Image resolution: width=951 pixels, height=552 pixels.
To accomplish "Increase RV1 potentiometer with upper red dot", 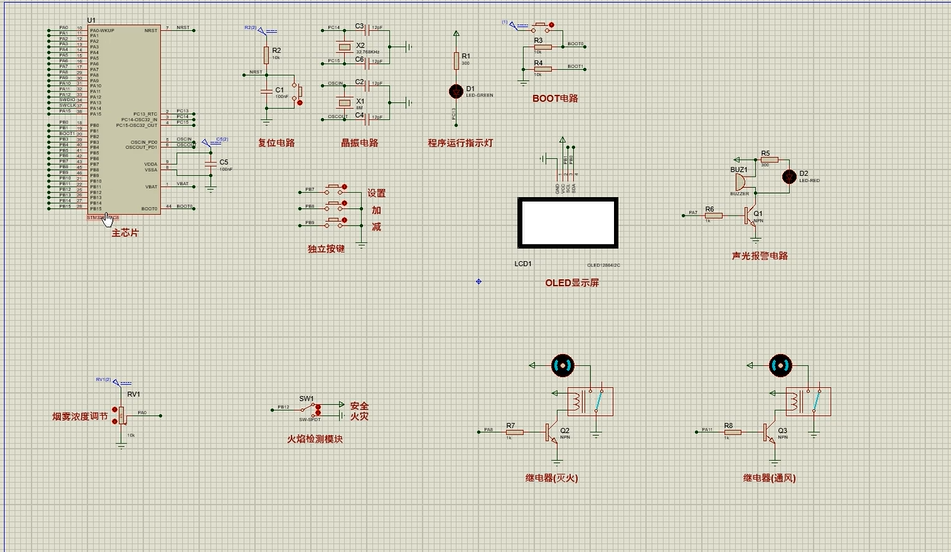I will click(115, 411).
